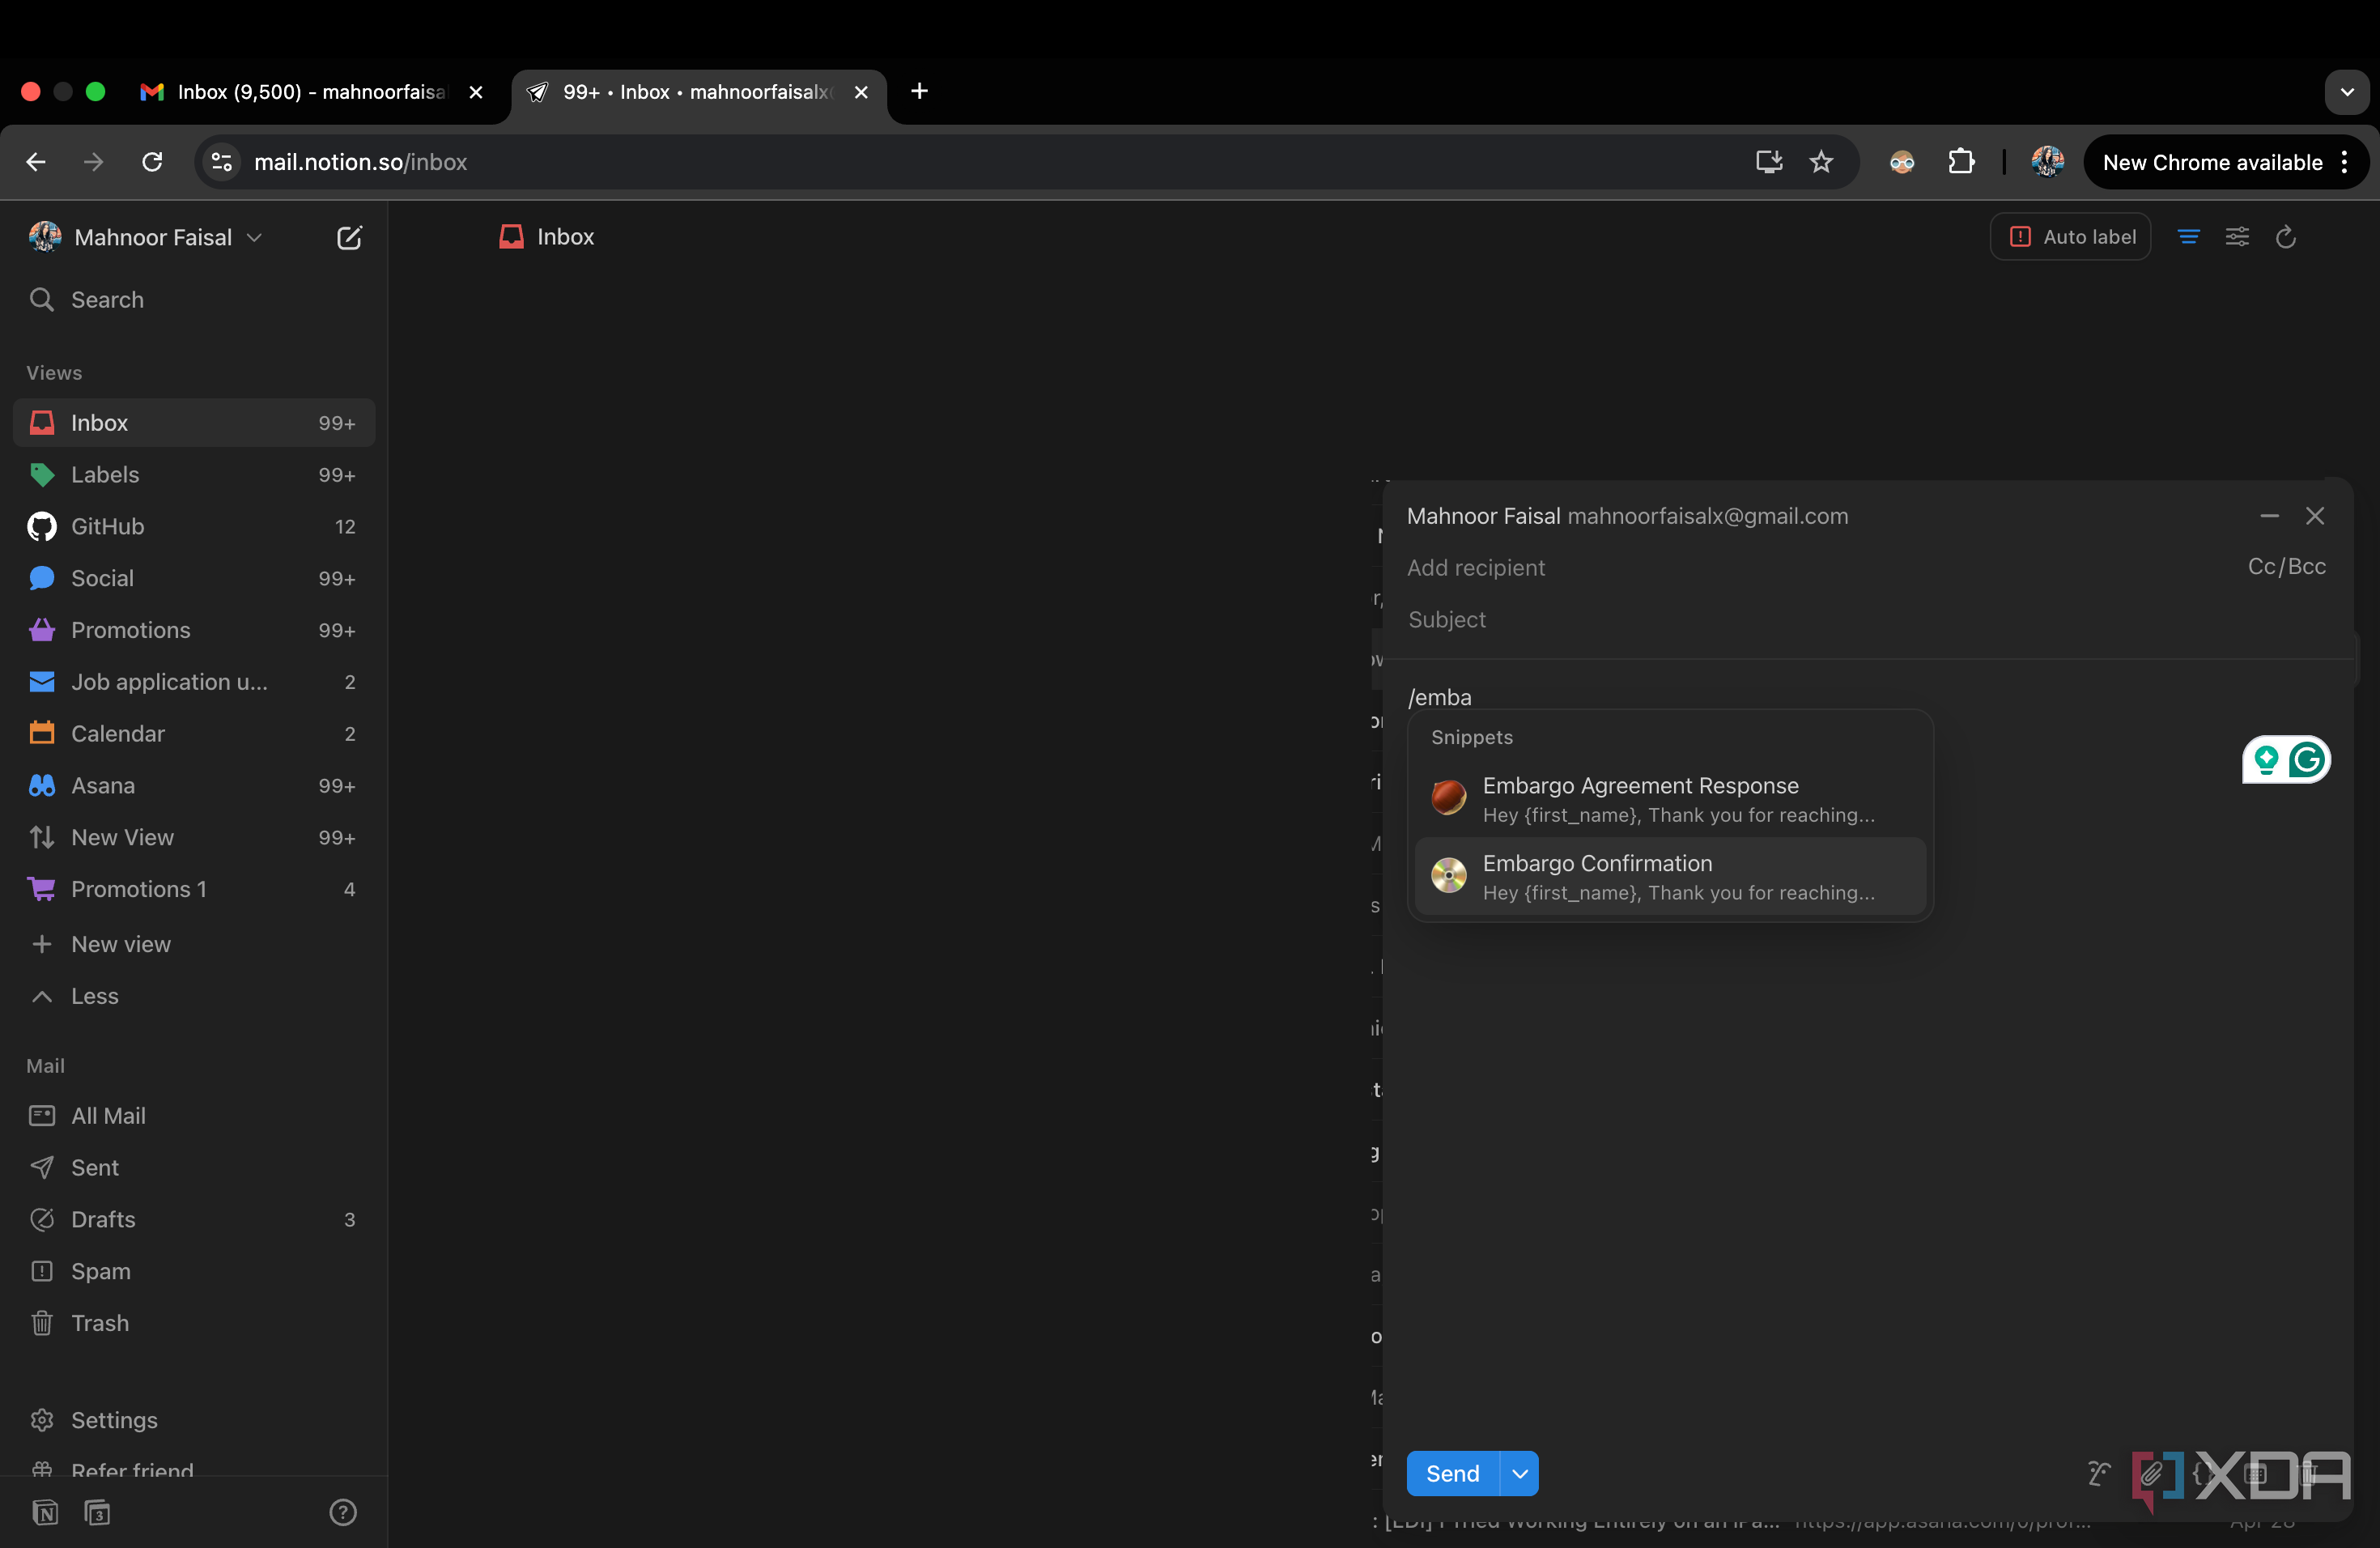The image size is (2380, 1548).
Task: Open the Asana view
Action: (193, 786)
